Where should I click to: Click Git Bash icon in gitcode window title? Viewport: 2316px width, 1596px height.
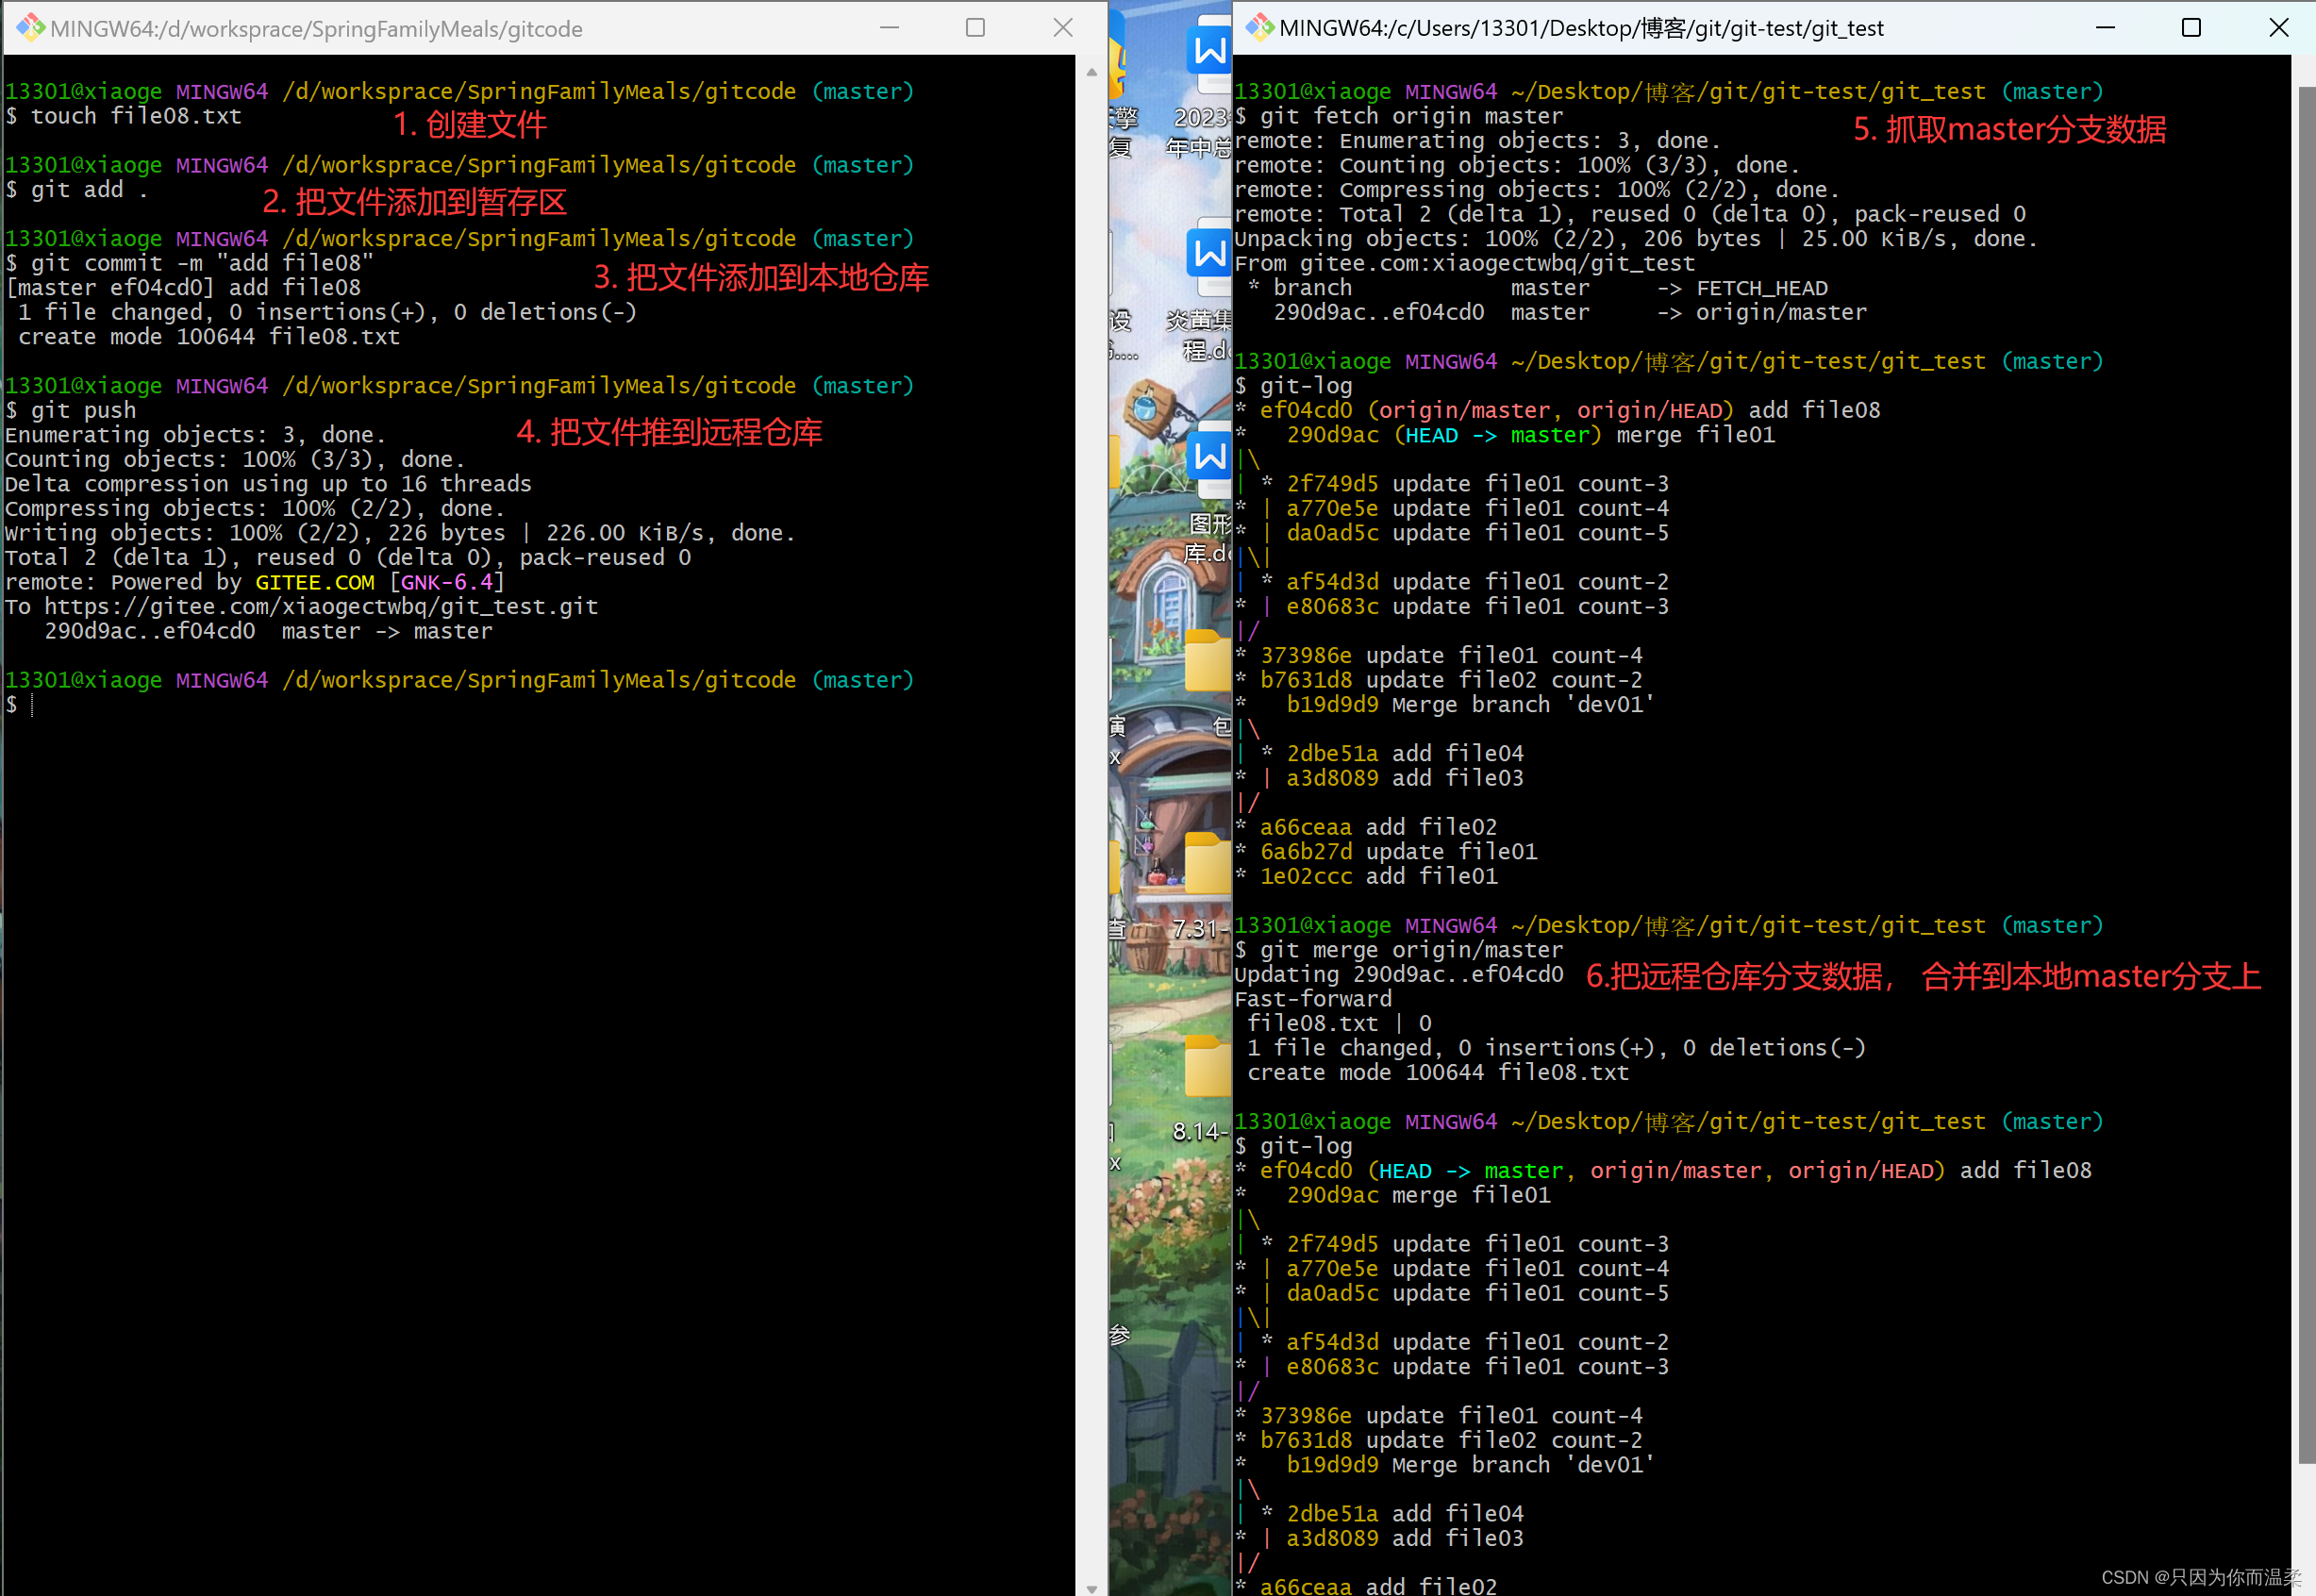30,27
